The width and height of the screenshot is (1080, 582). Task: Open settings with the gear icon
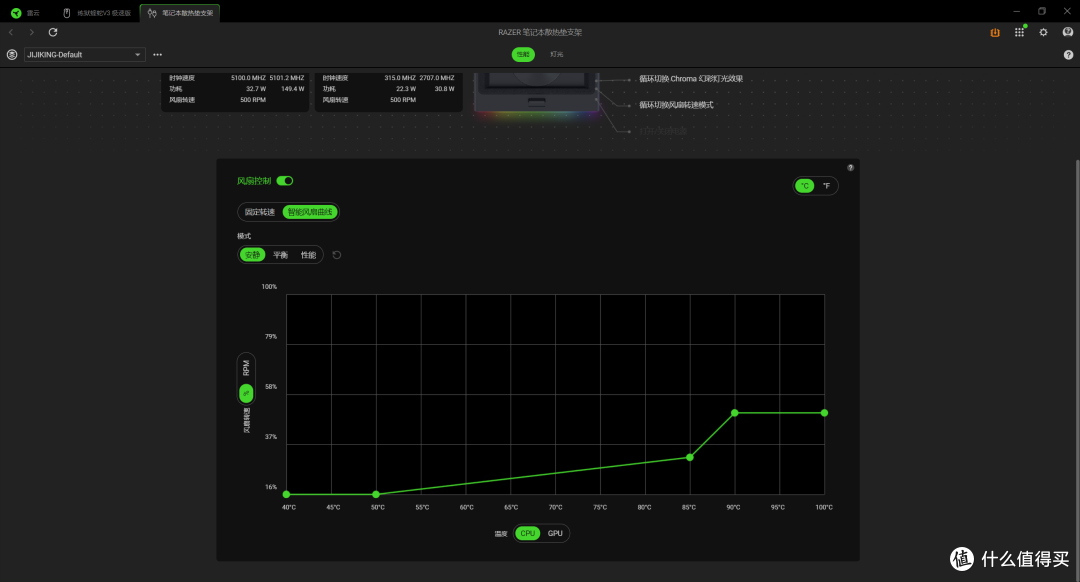tap(1043, 32)
